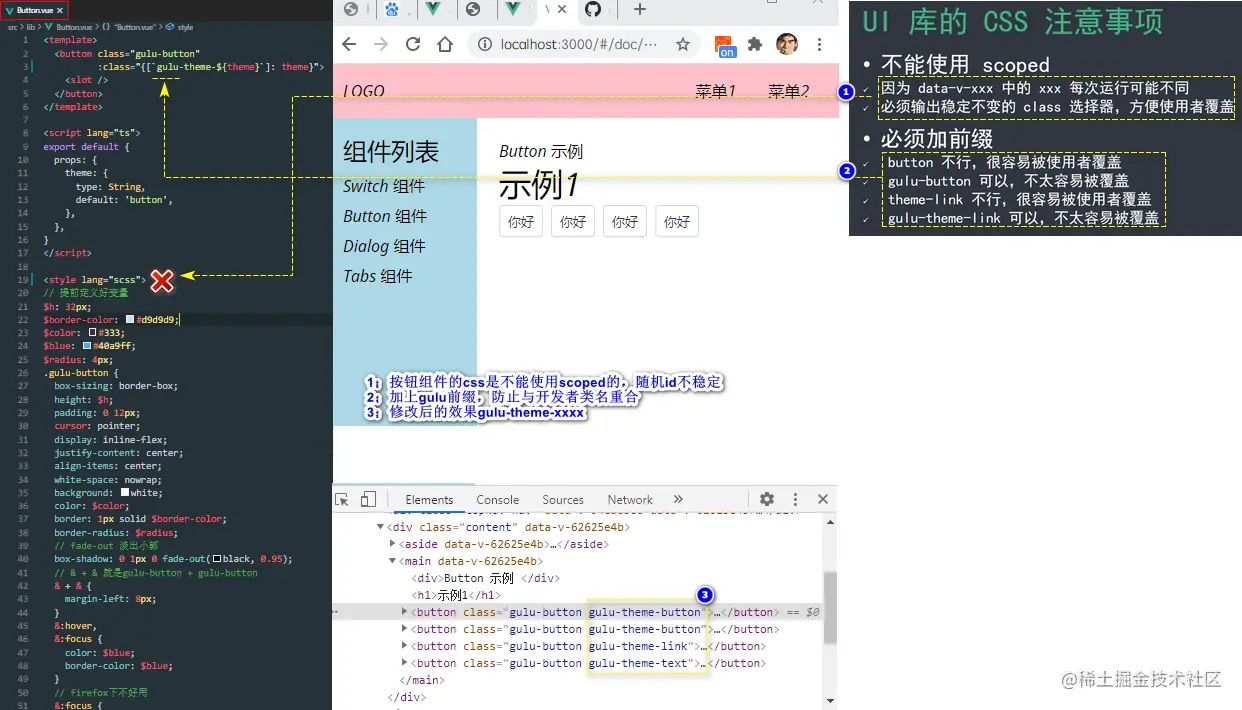
Task: Open DevTools settings gear
Action: tap(767, 500)
